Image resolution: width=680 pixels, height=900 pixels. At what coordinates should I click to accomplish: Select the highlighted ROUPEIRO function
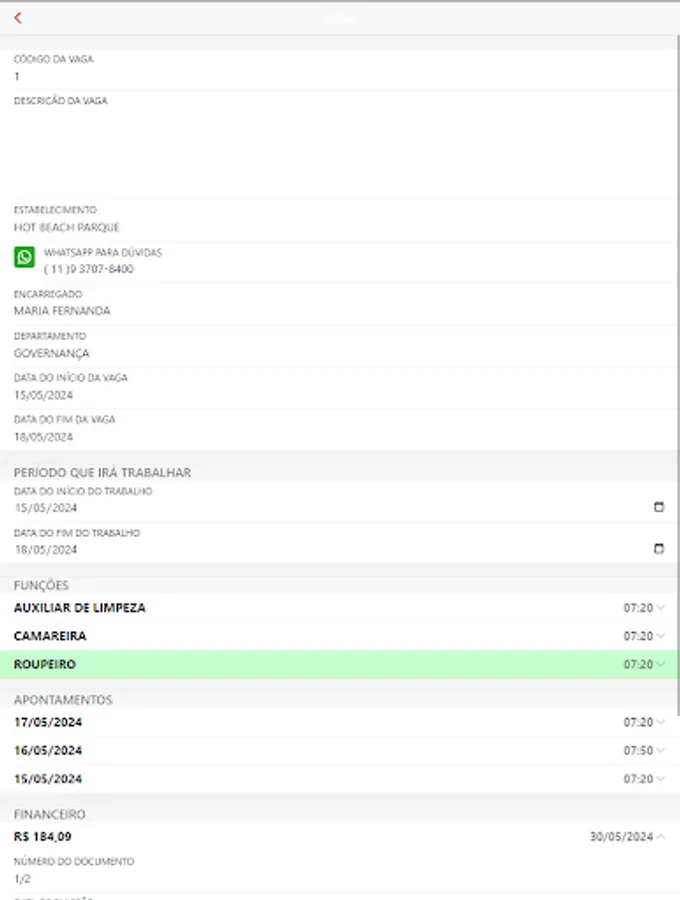[x=340, y=664]
